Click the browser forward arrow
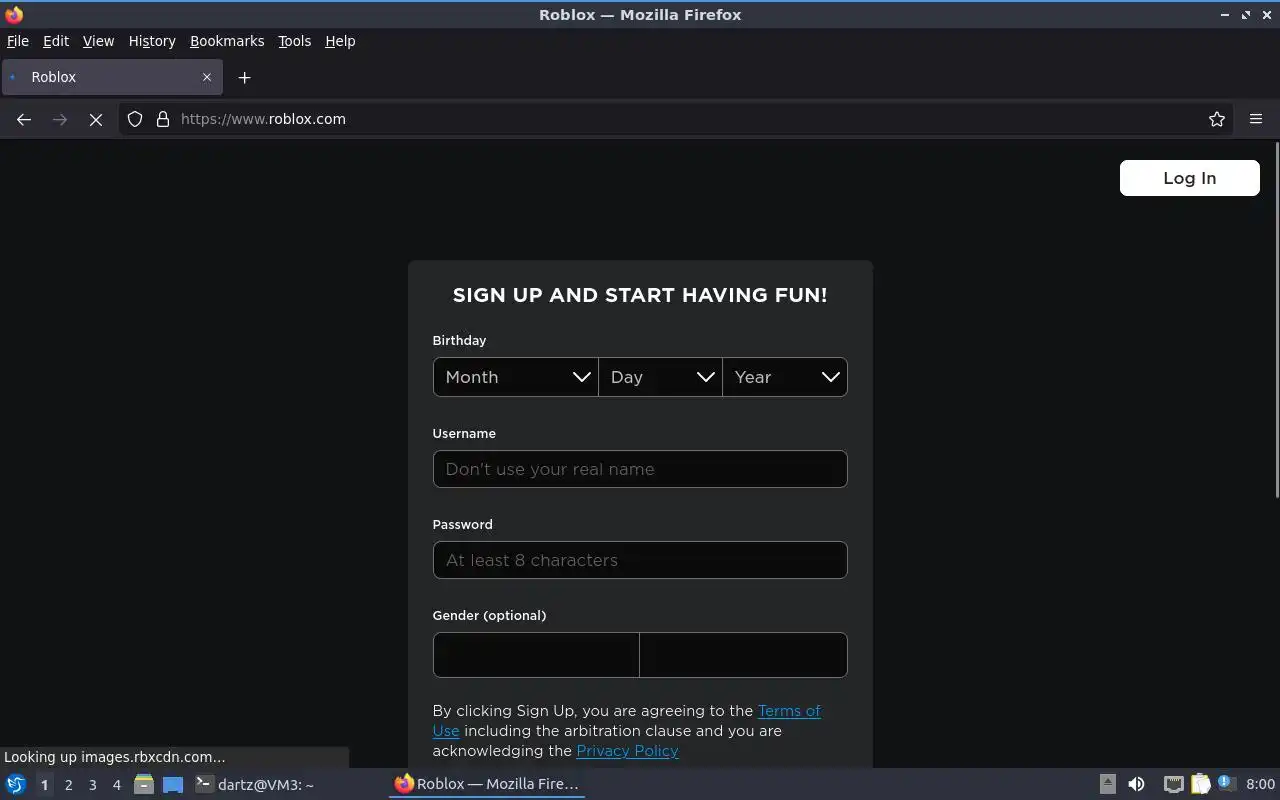1280x800 pixels. (60, 119)
